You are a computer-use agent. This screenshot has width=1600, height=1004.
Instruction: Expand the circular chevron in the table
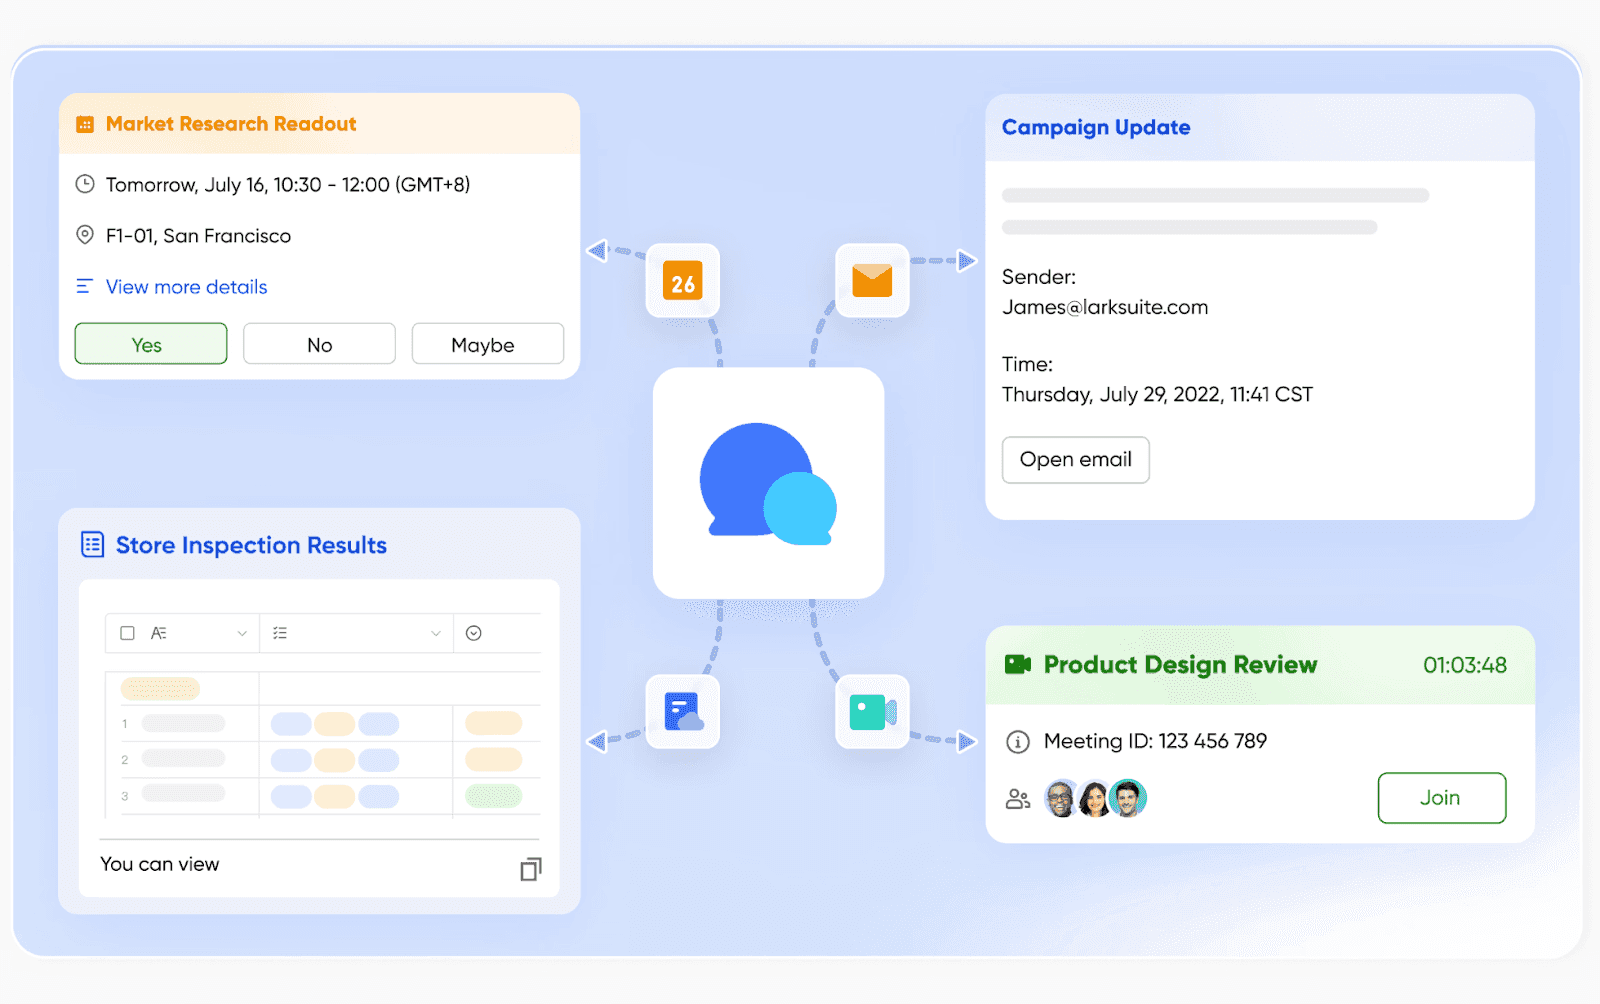[475, 633]
